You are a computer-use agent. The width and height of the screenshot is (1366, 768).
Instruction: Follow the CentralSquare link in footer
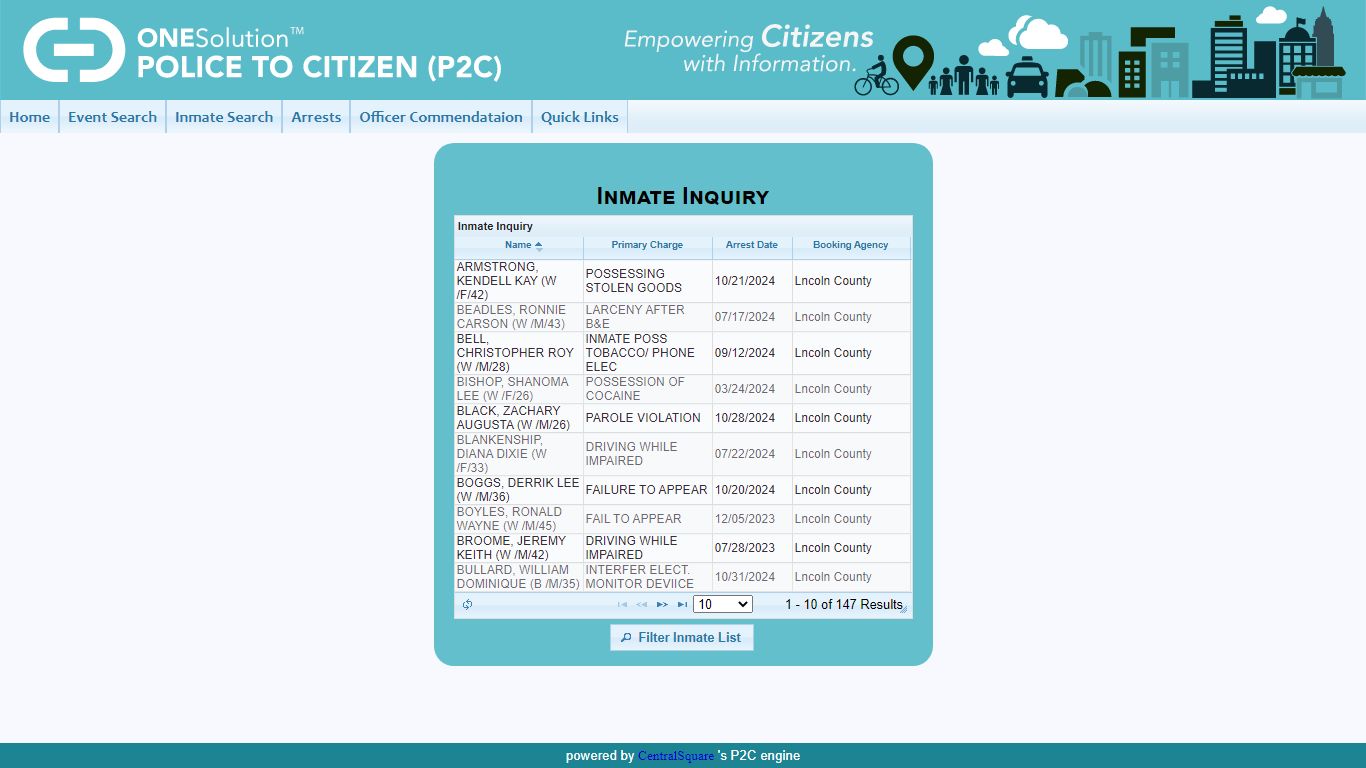676,756
